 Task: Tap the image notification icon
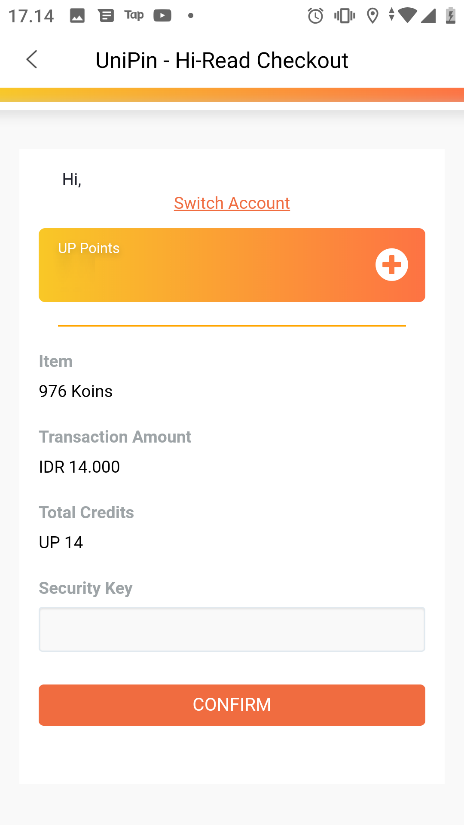pyautogui.click(x=77, y=16)
